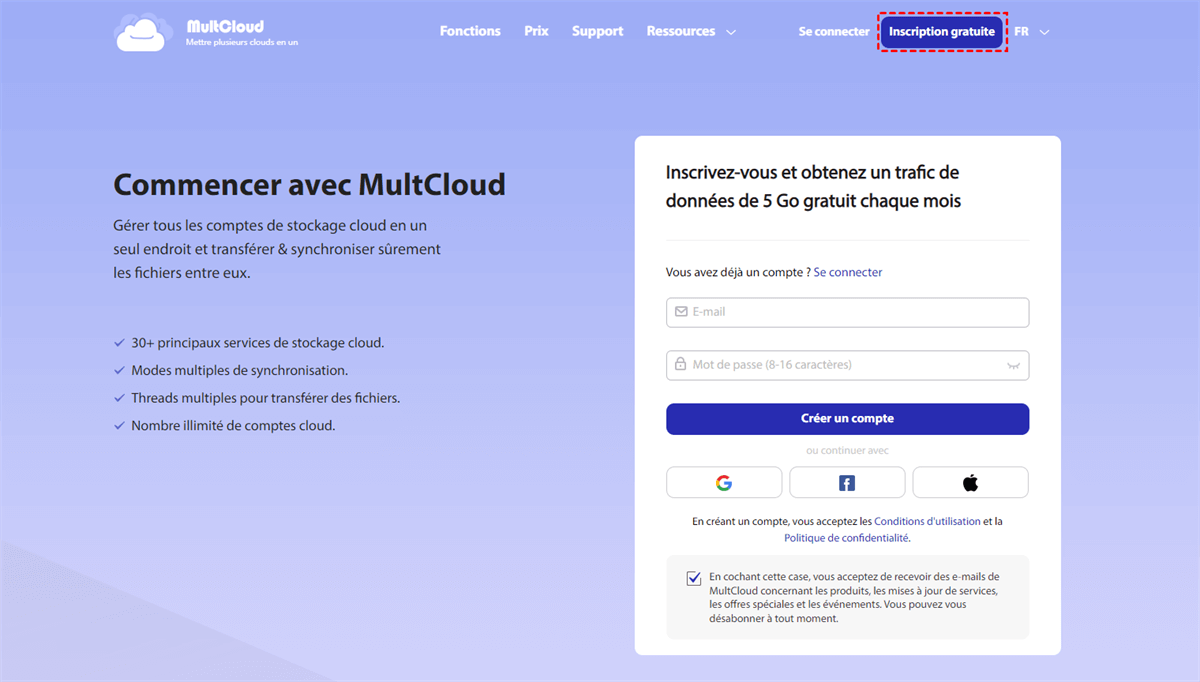
Task: Click text '30+ principaux services de stockage cloud.'
Action: coord(258,343)
